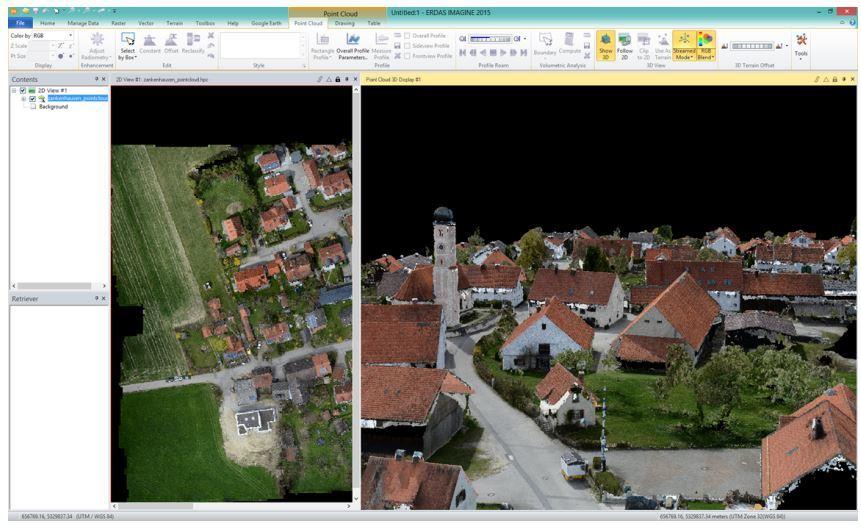Check the Background layer checkbox

pos(32,106)
